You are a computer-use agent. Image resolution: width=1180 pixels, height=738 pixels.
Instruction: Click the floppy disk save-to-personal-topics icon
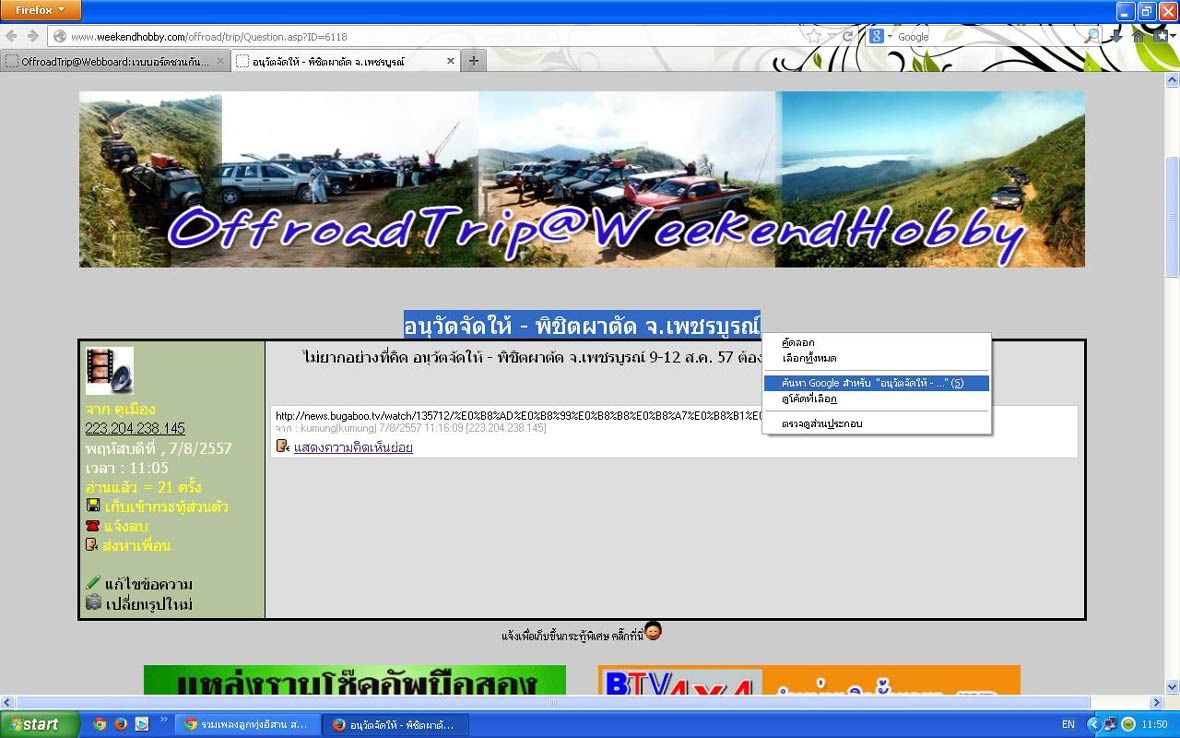[93, 506]
